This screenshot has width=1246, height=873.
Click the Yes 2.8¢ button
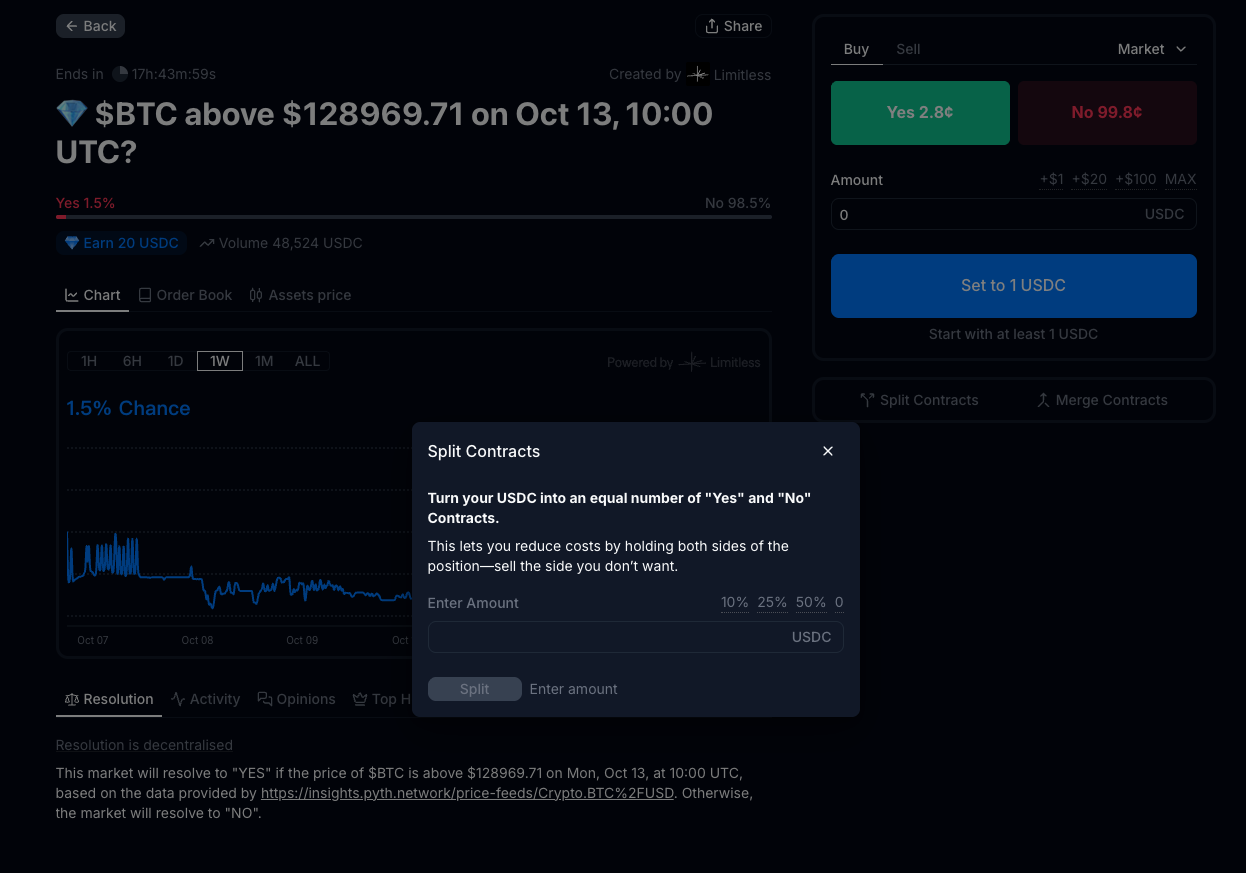920,113
